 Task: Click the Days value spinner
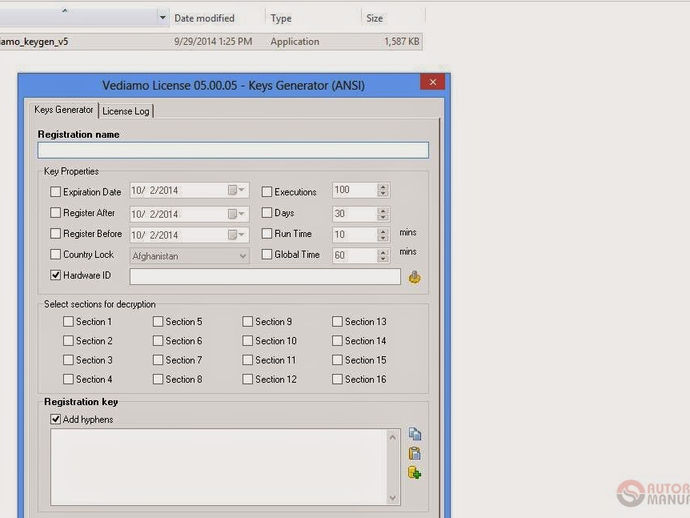[x=383, y=214]
